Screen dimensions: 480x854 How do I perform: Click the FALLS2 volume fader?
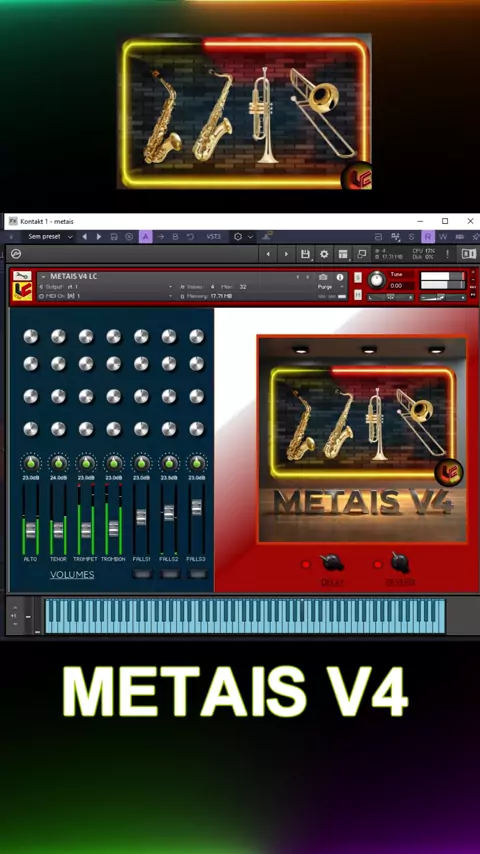coord(169,513)
